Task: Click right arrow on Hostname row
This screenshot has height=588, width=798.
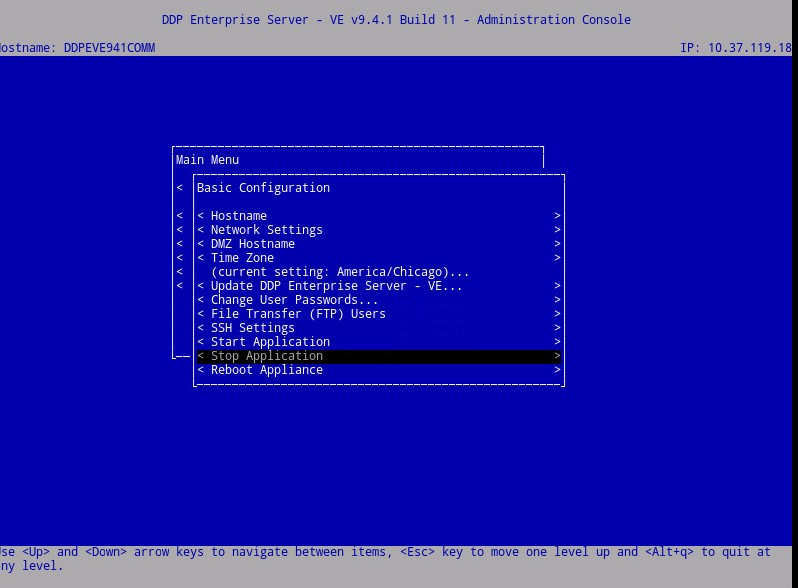Action: coord(557,216)
